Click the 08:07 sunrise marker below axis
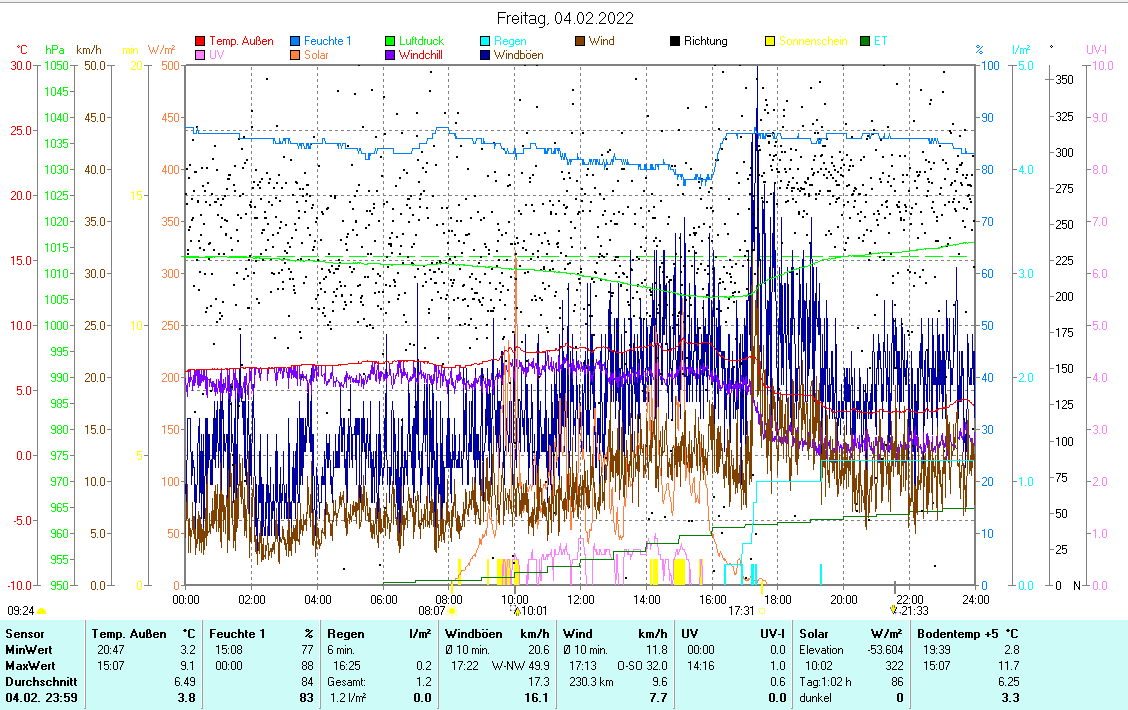This screenshot has width=1128, height=710. click(x=433, y=610)
